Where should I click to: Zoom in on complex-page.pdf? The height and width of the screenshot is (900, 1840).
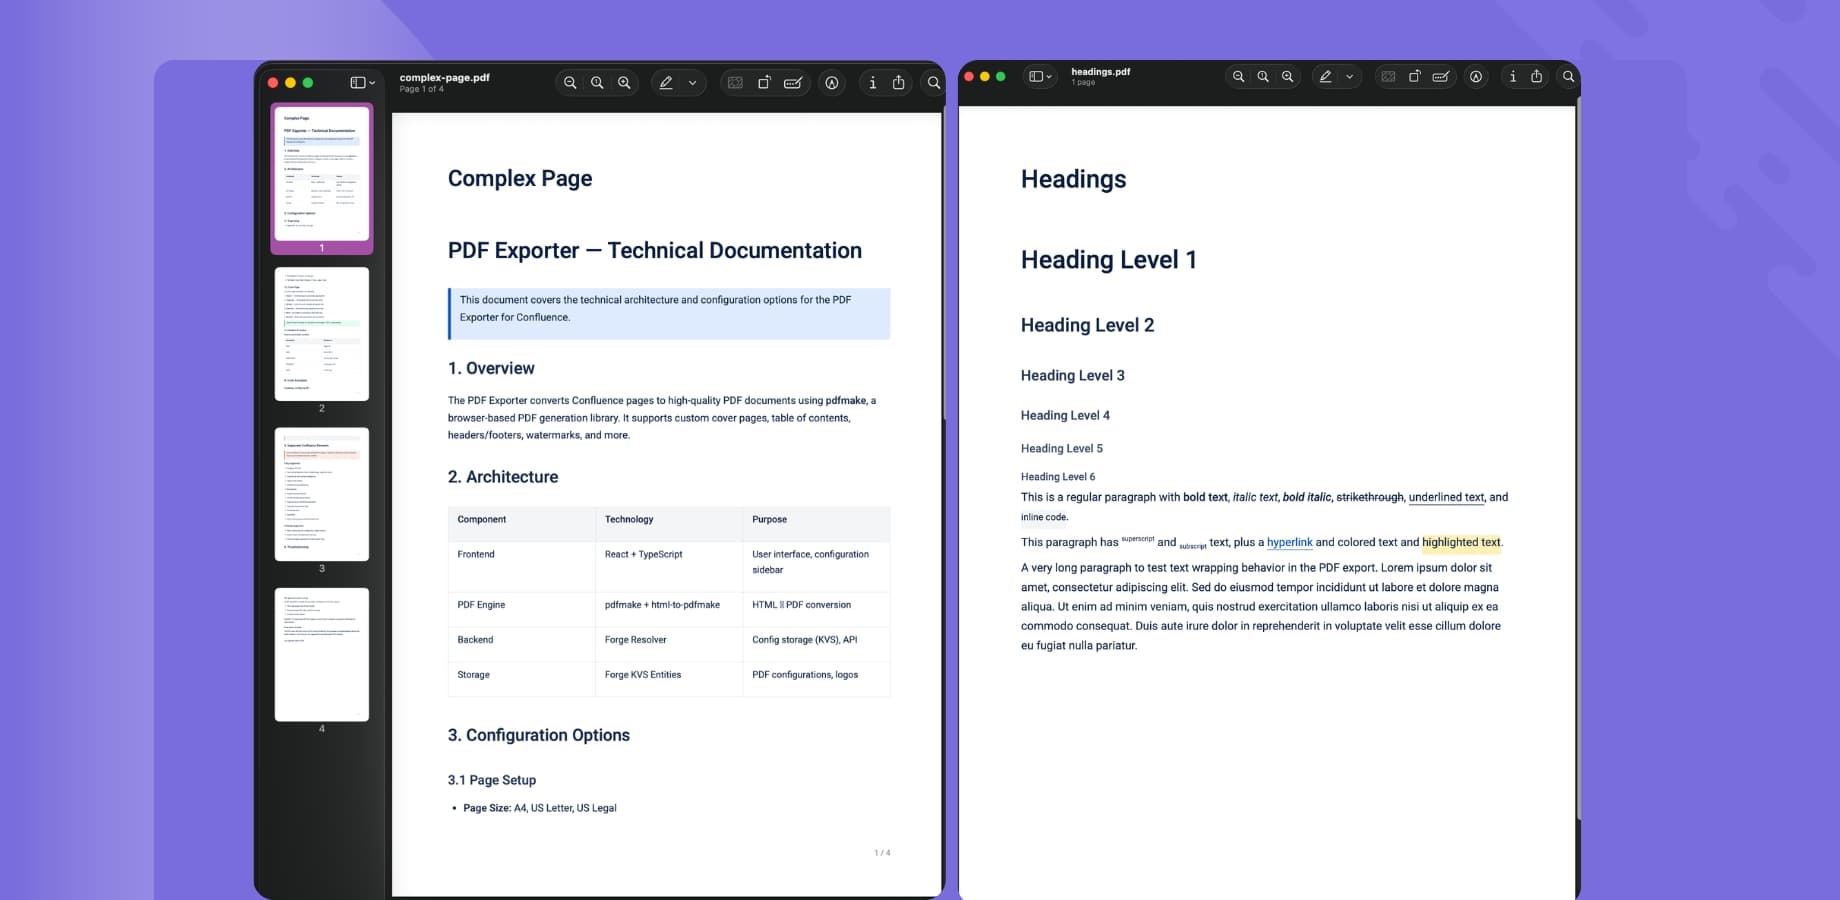click(624, 82)
